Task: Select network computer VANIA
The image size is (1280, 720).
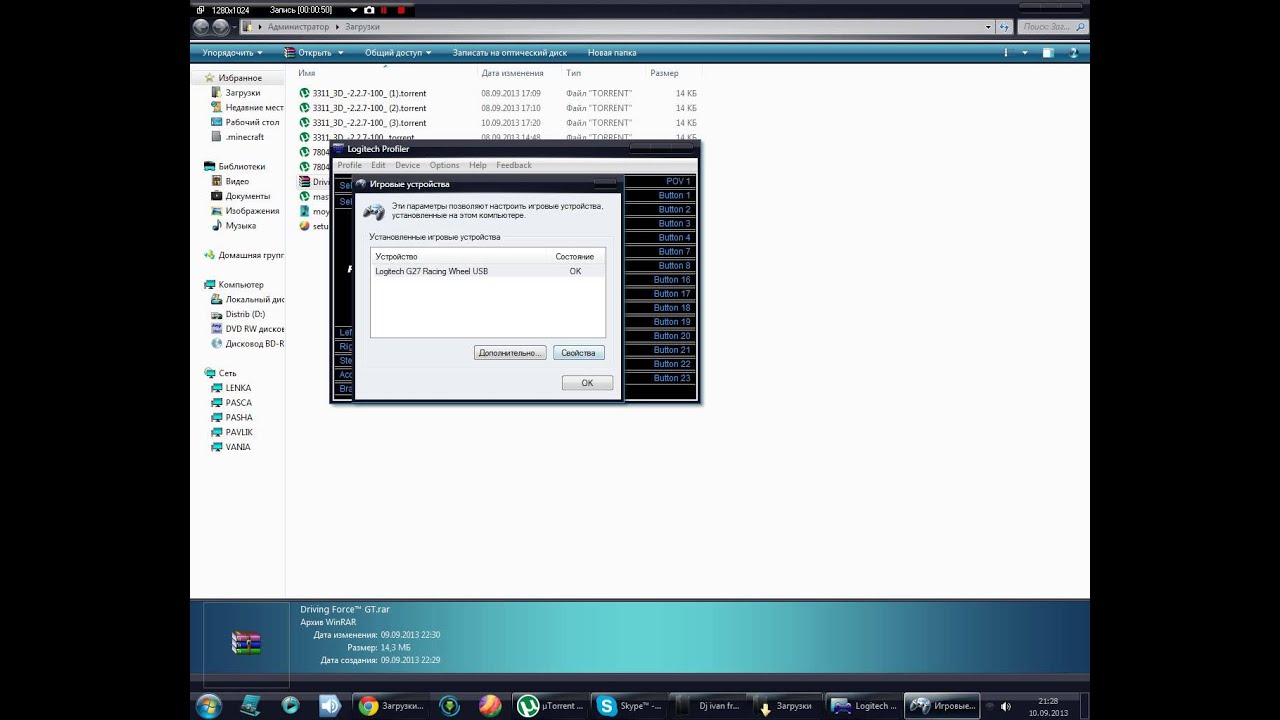Action: pyautogui.click(x=238, y=447)
